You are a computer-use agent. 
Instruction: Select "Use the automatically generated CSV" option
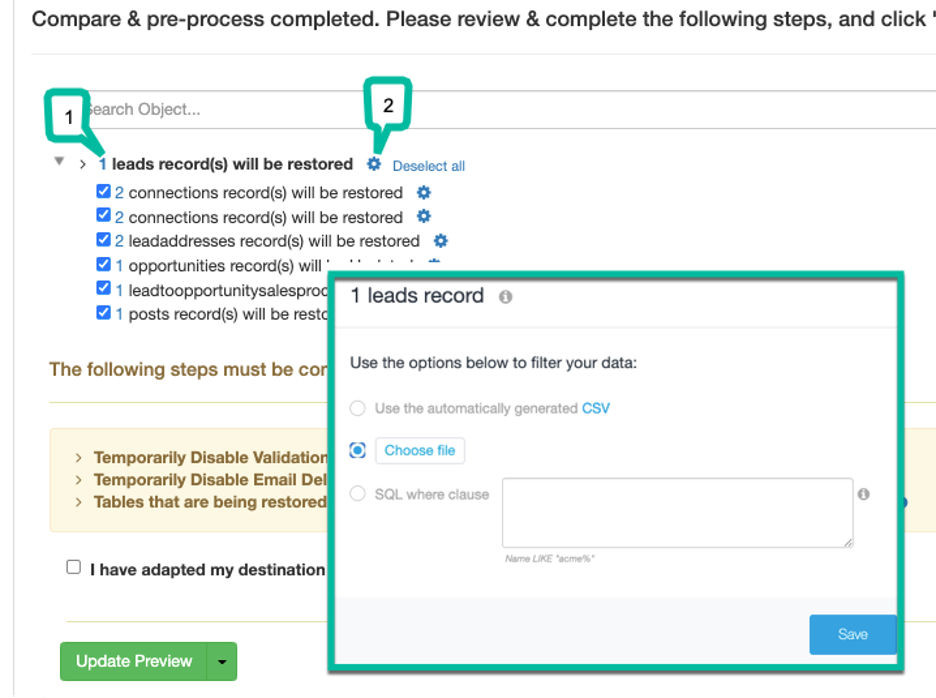pos(358,408)
